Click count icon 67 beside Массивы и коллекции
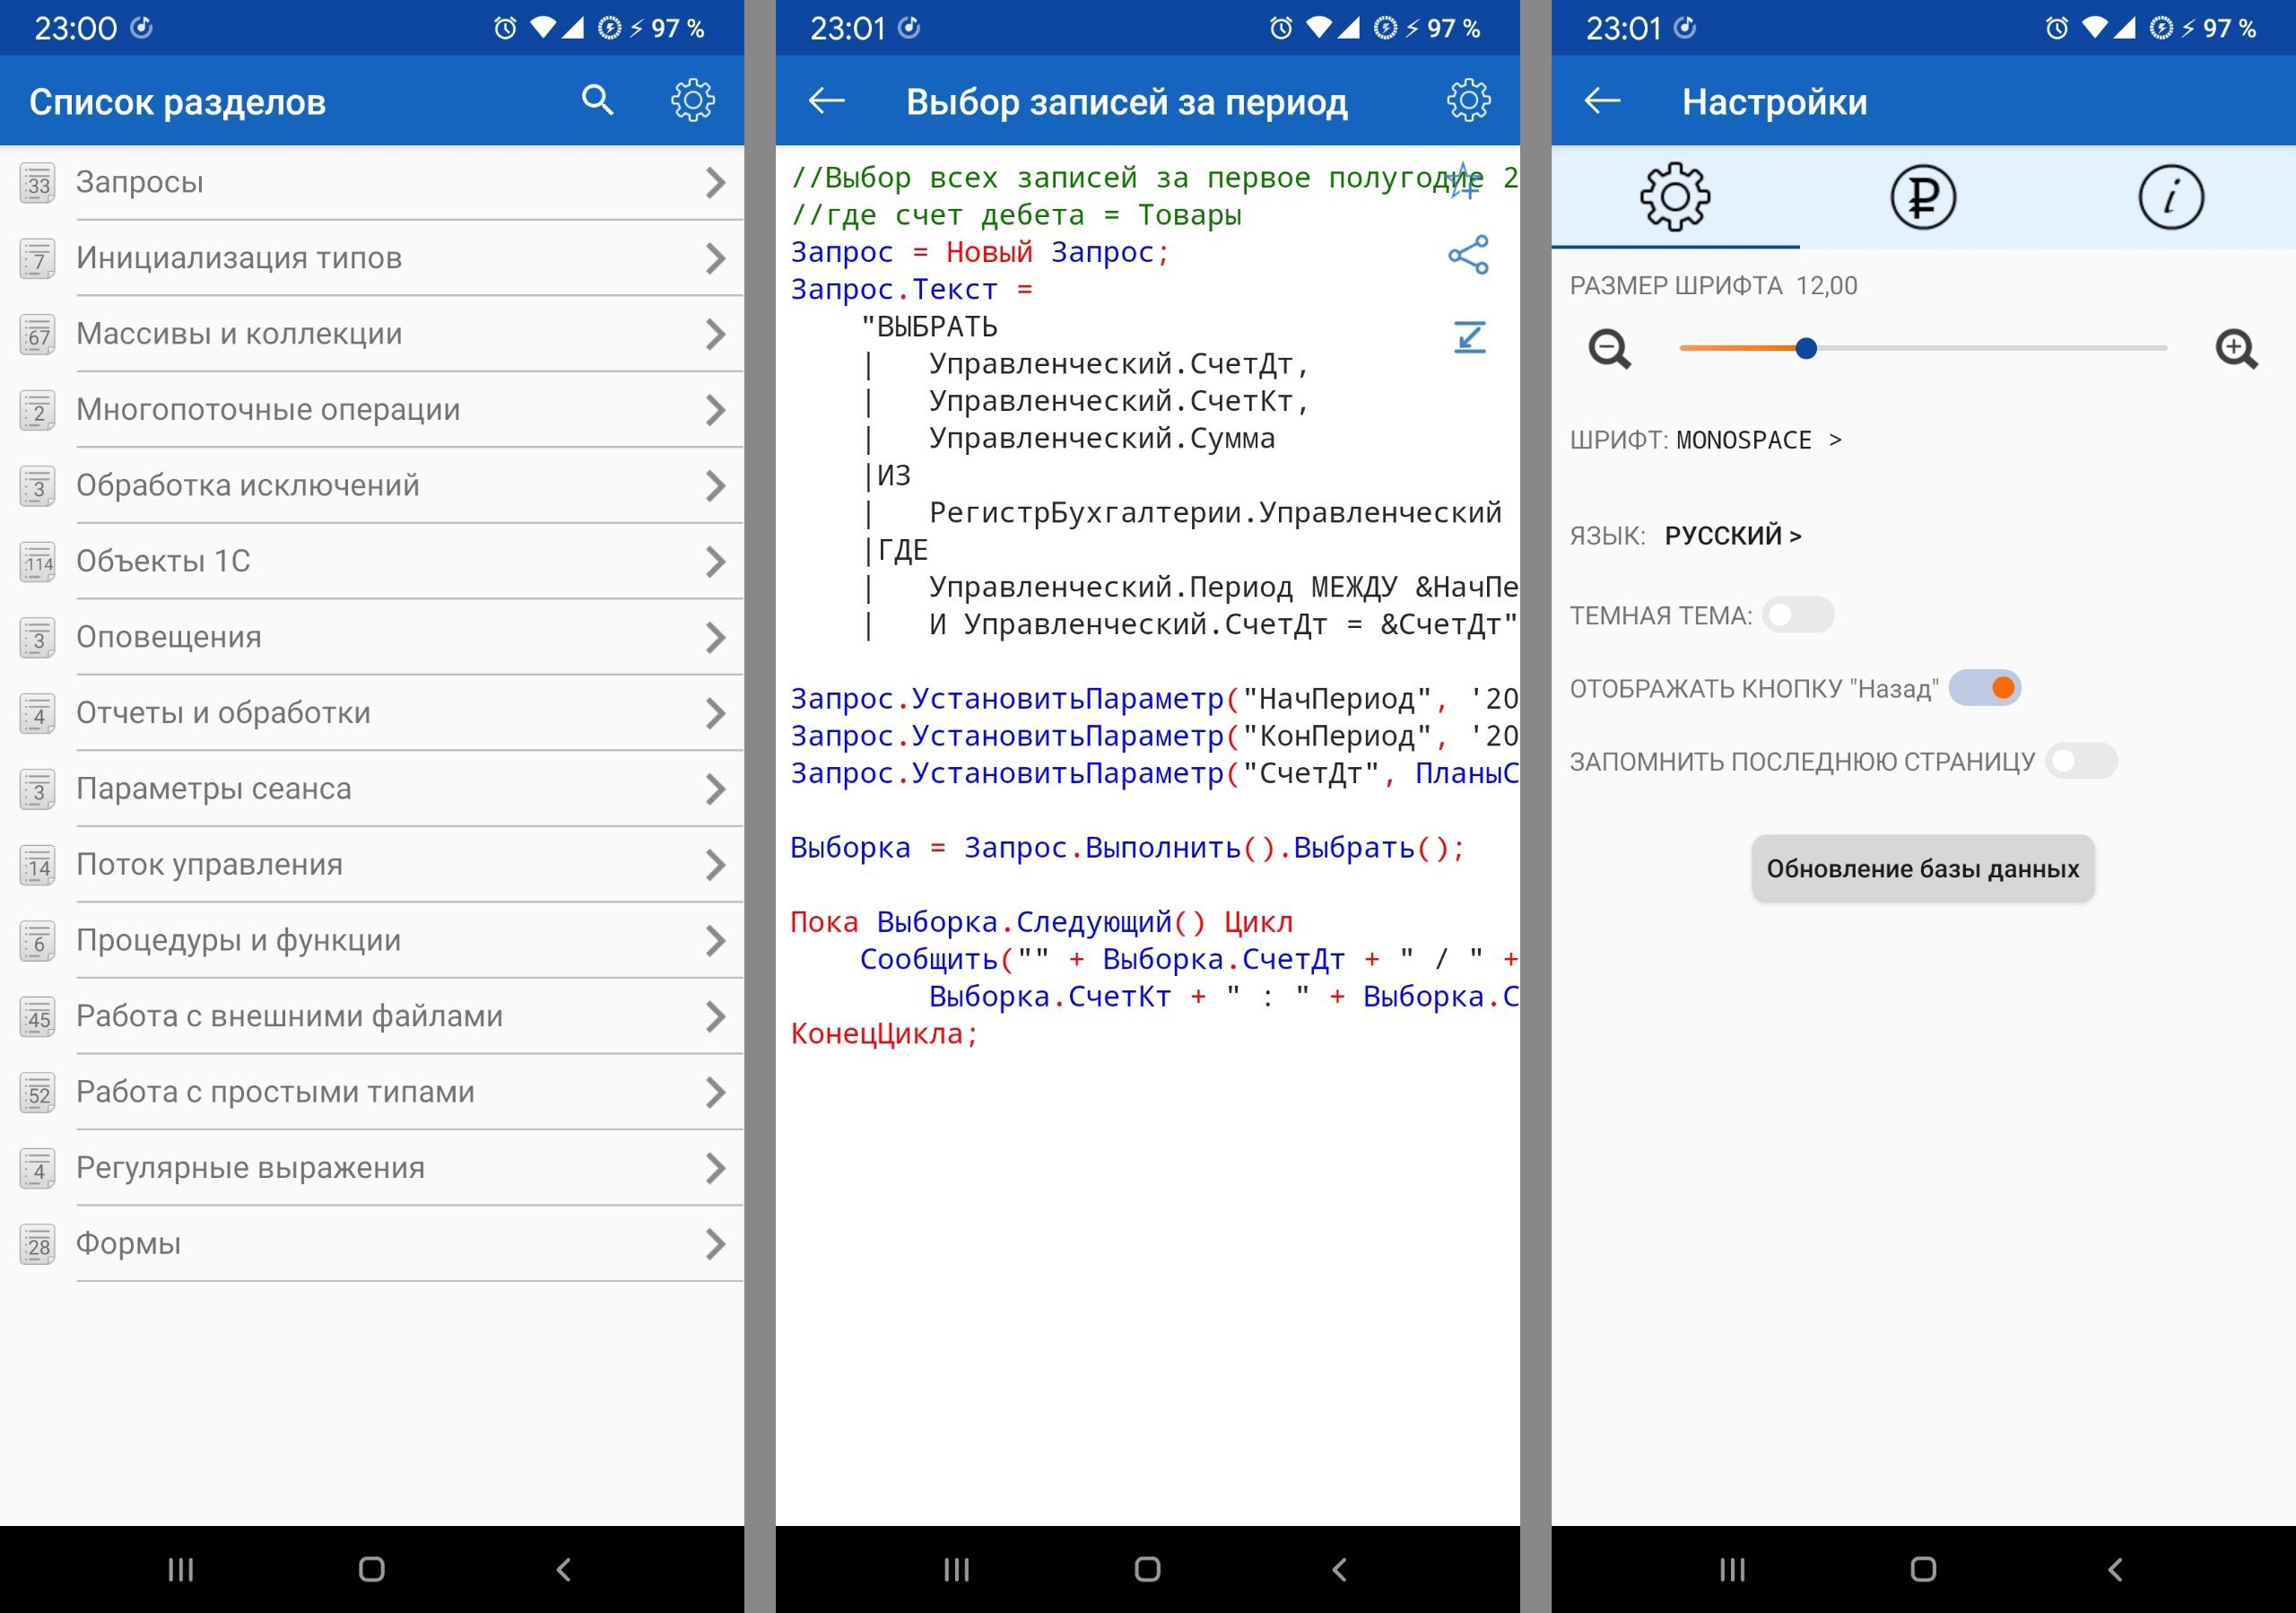 pyautogui.click(x=38, y=335)
